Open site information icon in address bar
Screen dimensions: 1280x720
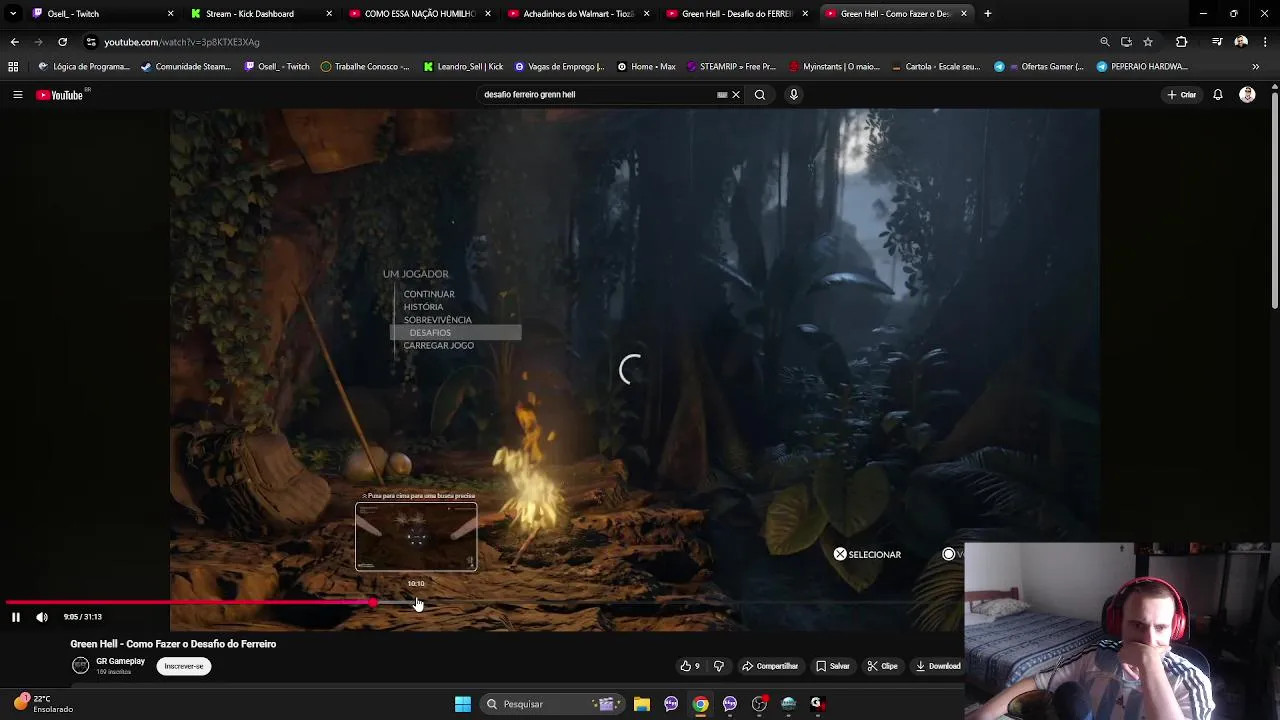(91, 42)
